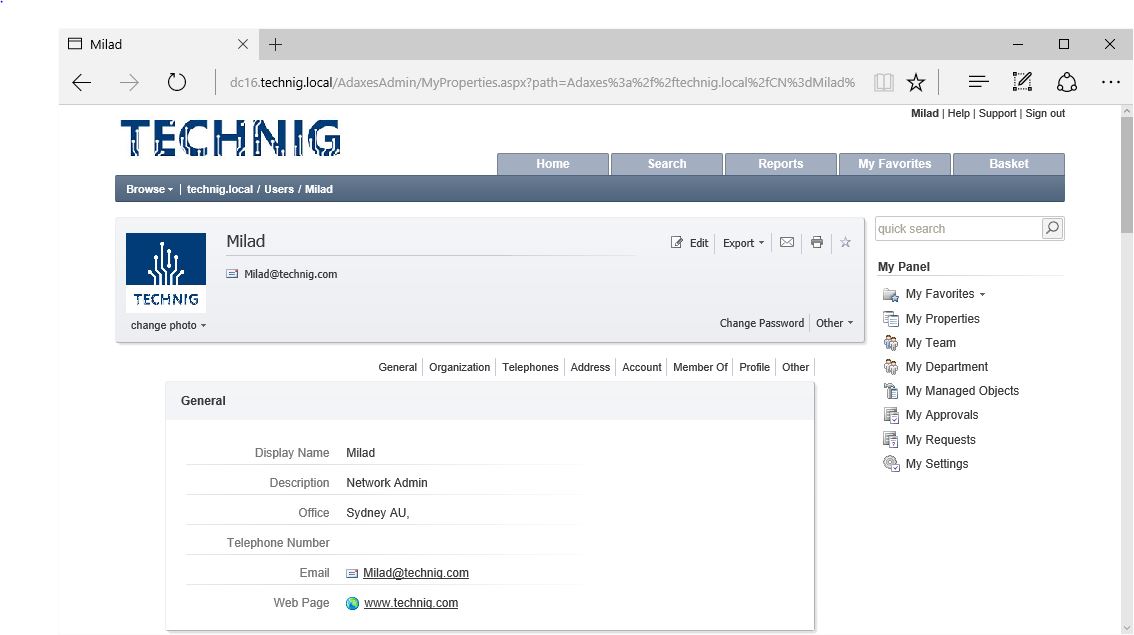This screenshot has height=635, width=1134.
Task: Click the My Properties icon
Action: point(890,319)
